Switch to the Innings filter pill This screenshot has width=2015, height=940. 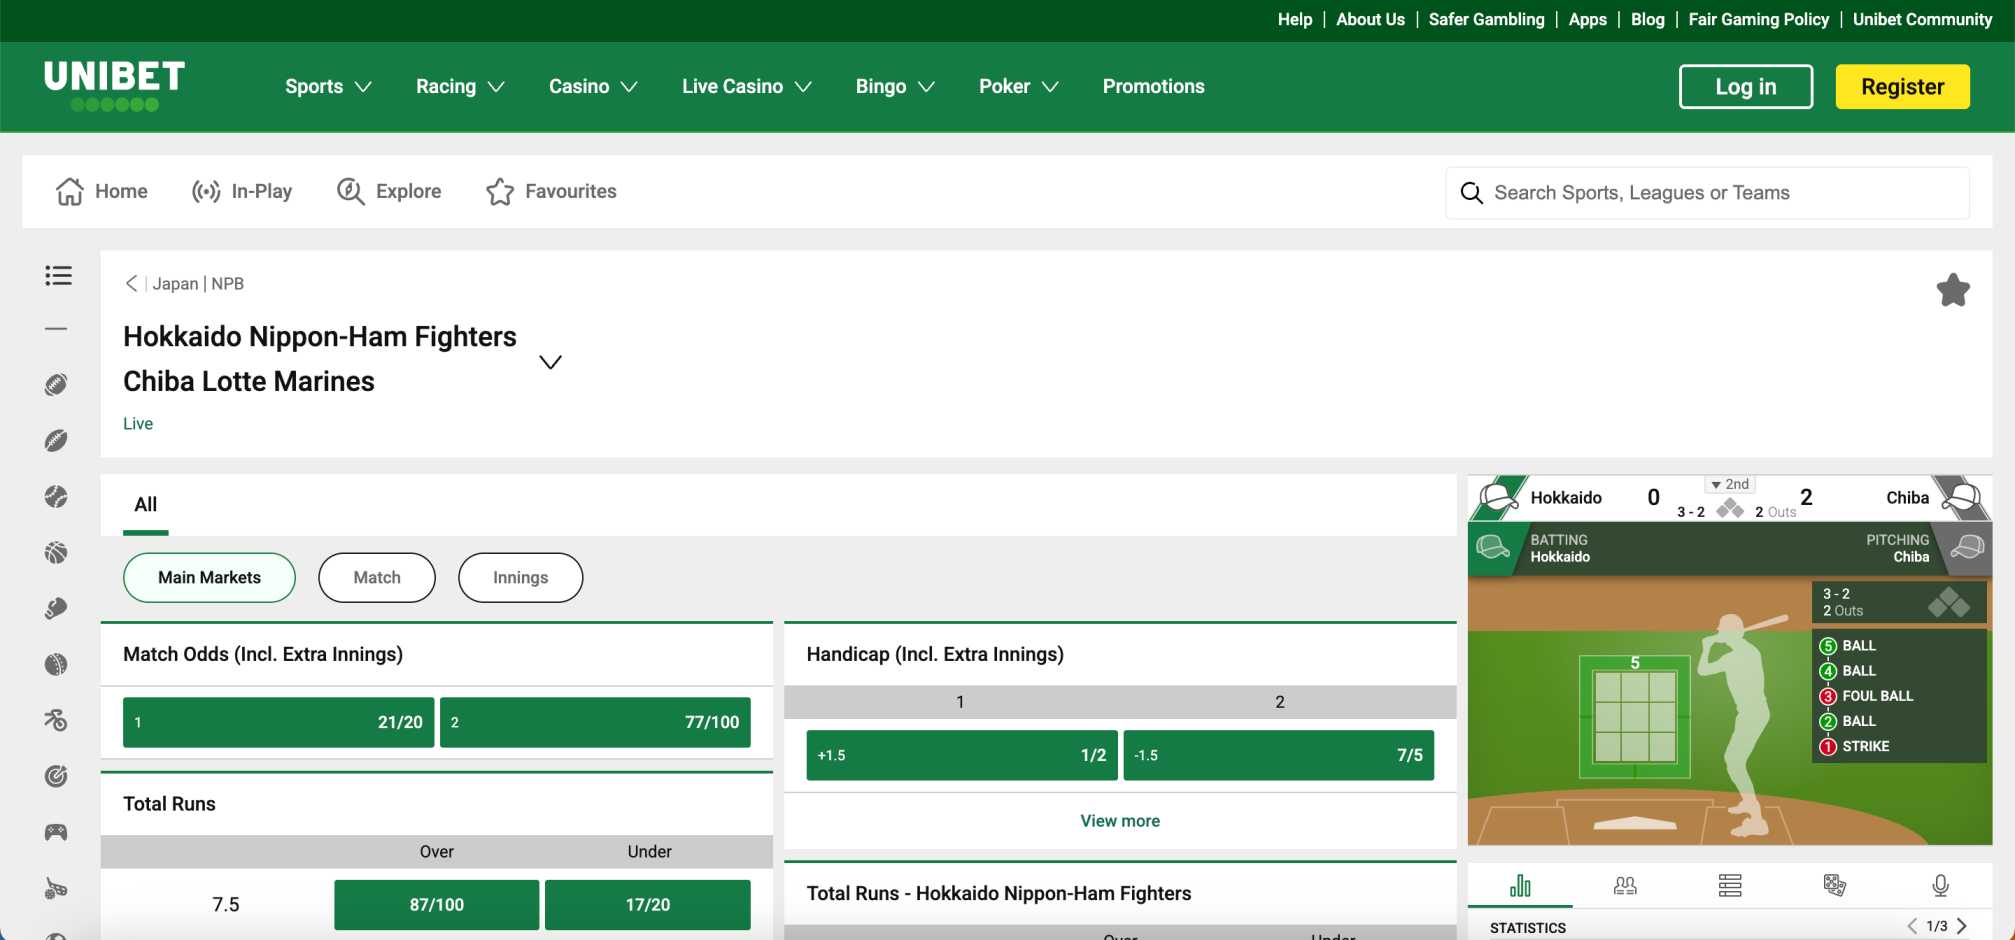pyautogui.click(x=520, y=578)
